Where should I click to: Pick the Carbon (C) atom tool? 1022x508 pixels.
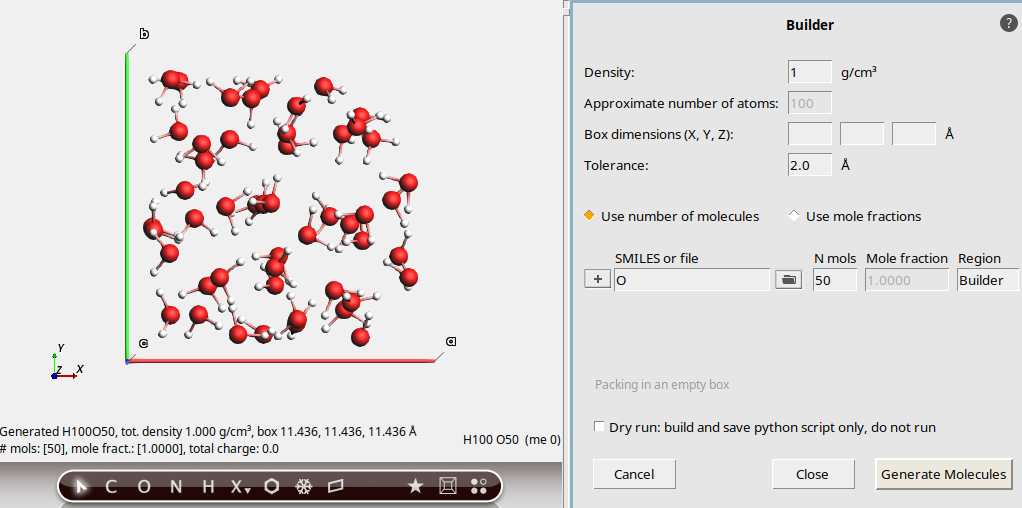point(112,487)
